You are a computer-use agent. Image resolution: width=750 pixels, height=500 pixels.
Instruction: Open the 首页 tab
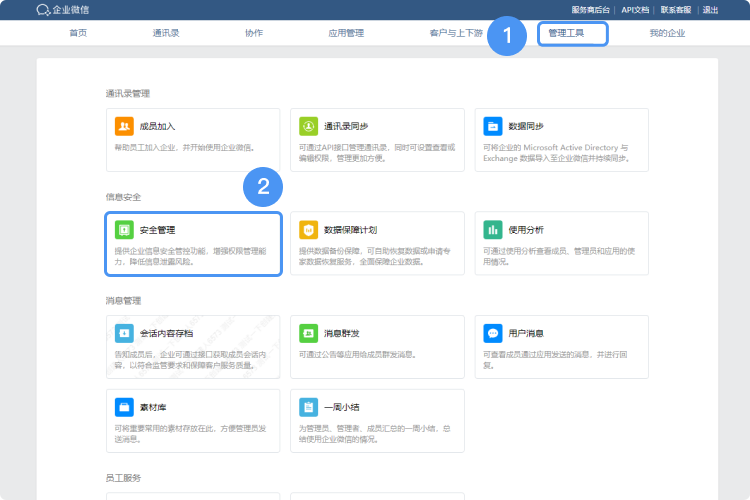(78, 34)
